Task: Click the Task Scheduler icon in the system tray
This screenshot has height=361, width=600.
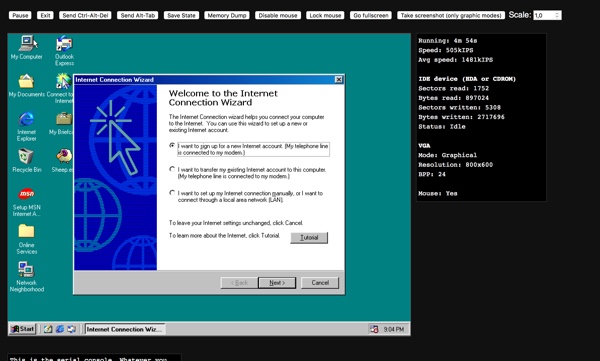Action: coord(374,329)
